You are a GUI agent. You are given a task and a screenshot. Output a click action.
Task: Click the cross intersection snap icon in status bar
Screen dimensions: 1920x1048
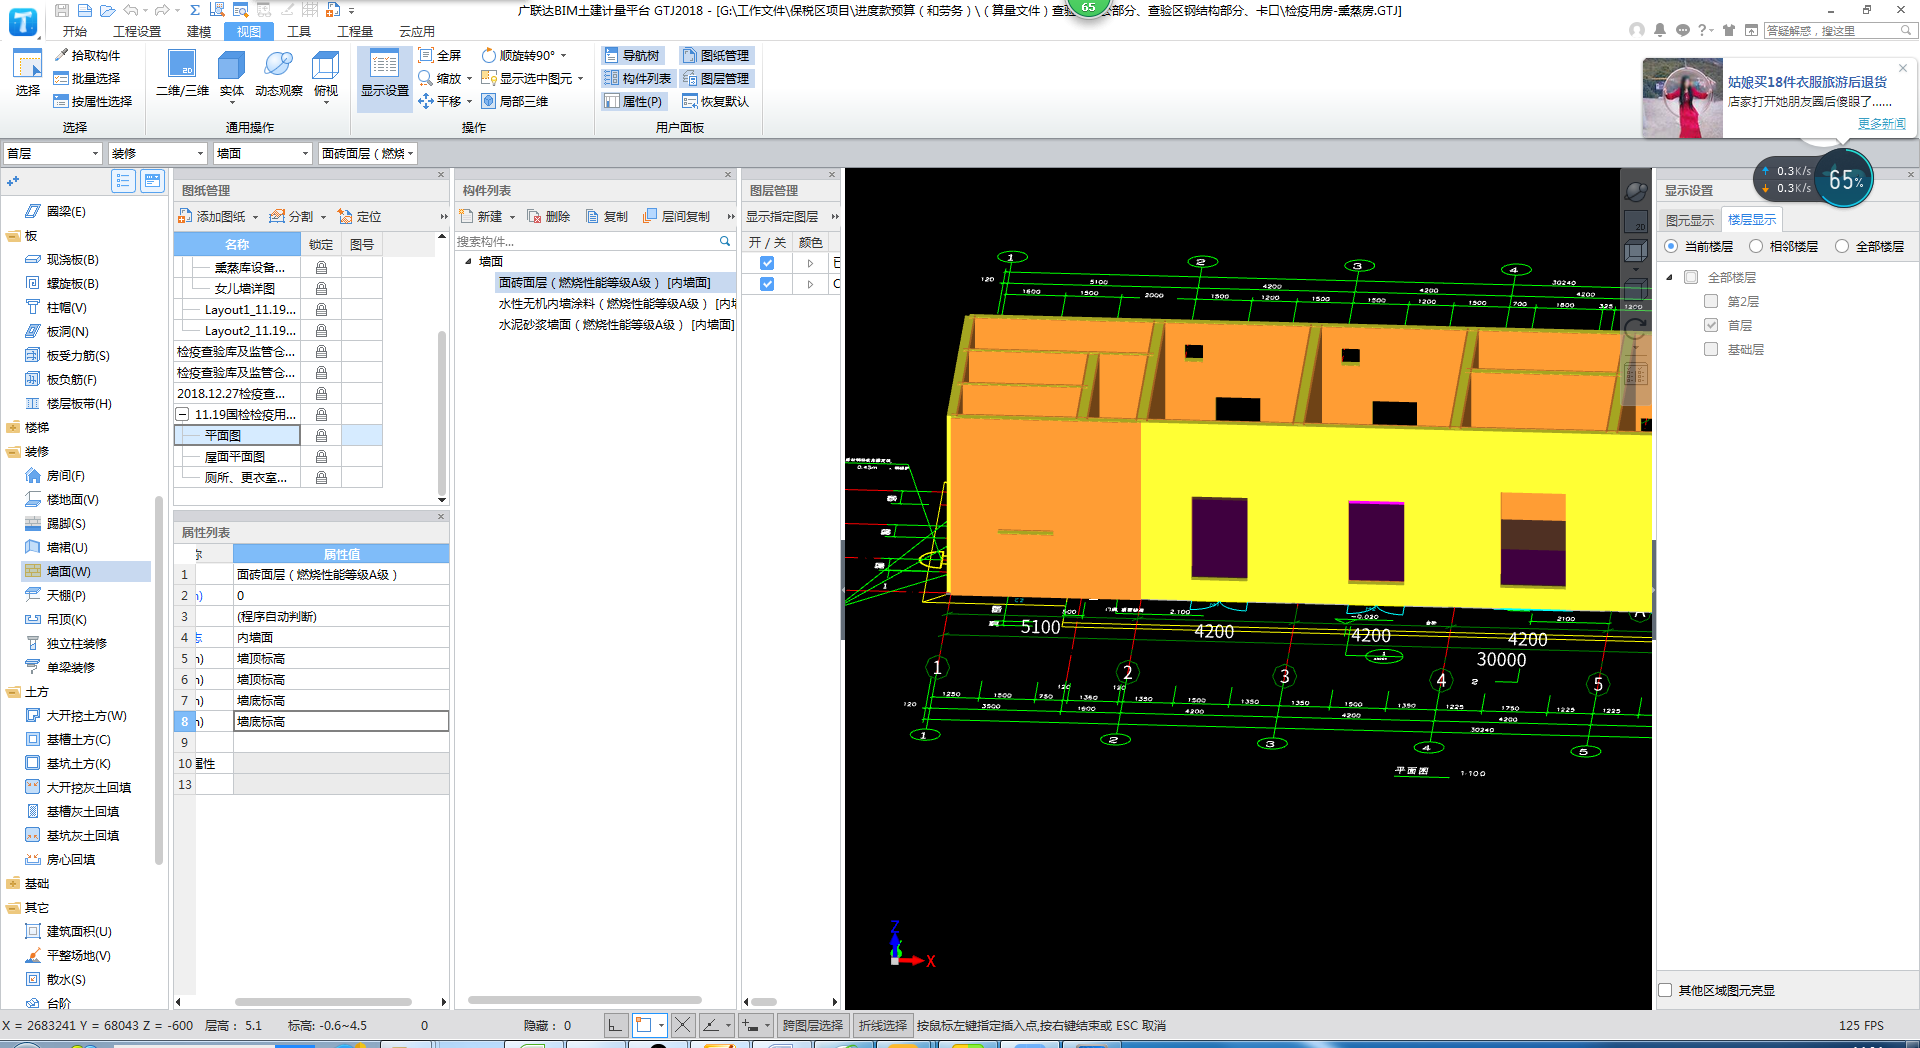click(682, 1025)
